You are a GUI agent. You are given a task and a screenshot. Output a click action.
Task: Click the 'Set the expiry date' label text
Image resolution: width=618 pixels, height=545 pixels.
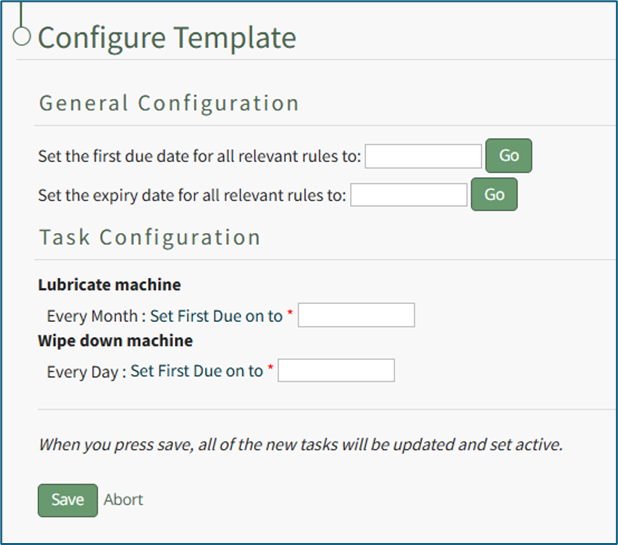pos(192,195)
